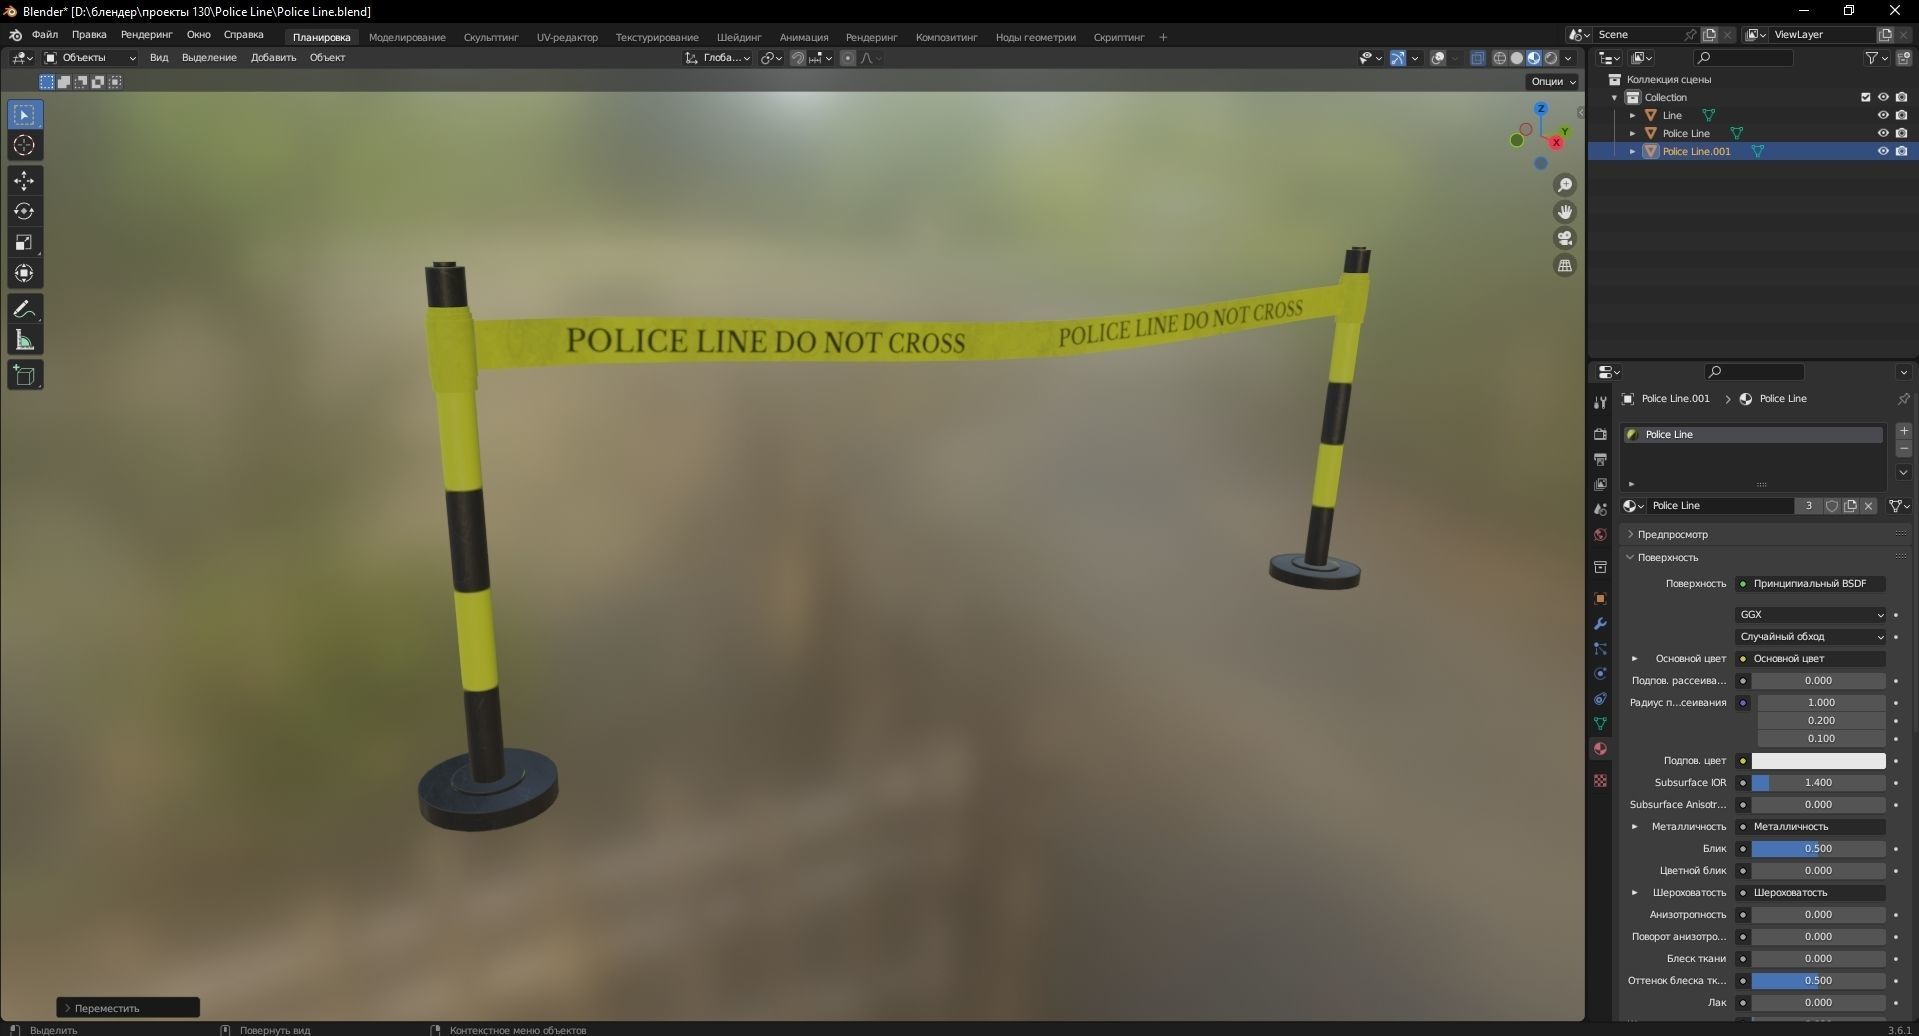Hide Police Line.001 via eye icon
The height and width of the screenshot is (1036, 1919).
point(1883,151)
